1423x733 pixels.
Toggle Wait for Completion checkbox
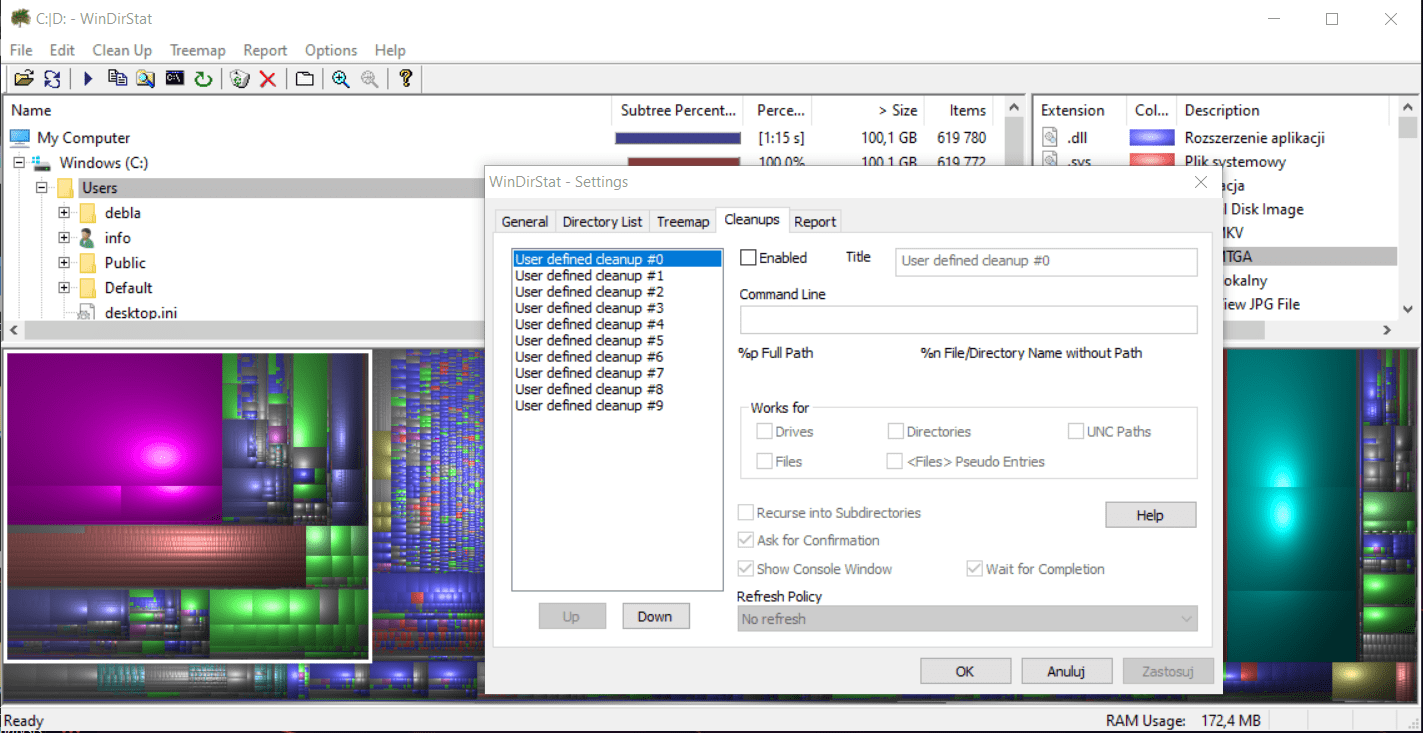[x=974, y=569]
